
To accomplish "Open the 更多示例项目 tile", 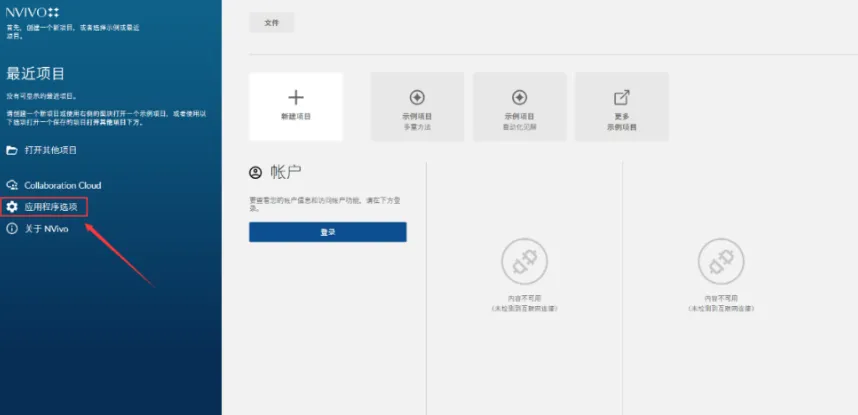I will [x=622, y=107].
